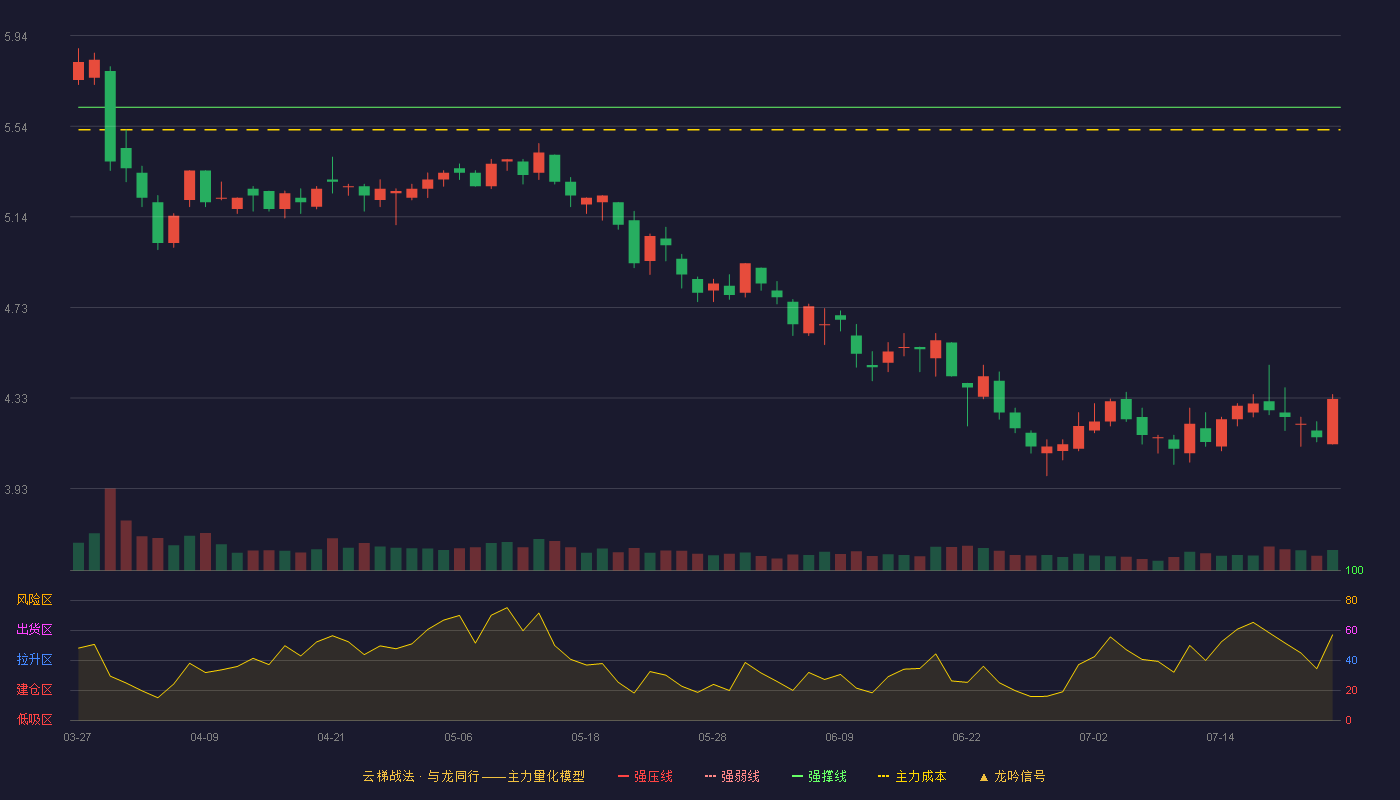This screenshot has height=800, width=1400.
Task: Click the 06-22 date label
Action: coord(966,737)
